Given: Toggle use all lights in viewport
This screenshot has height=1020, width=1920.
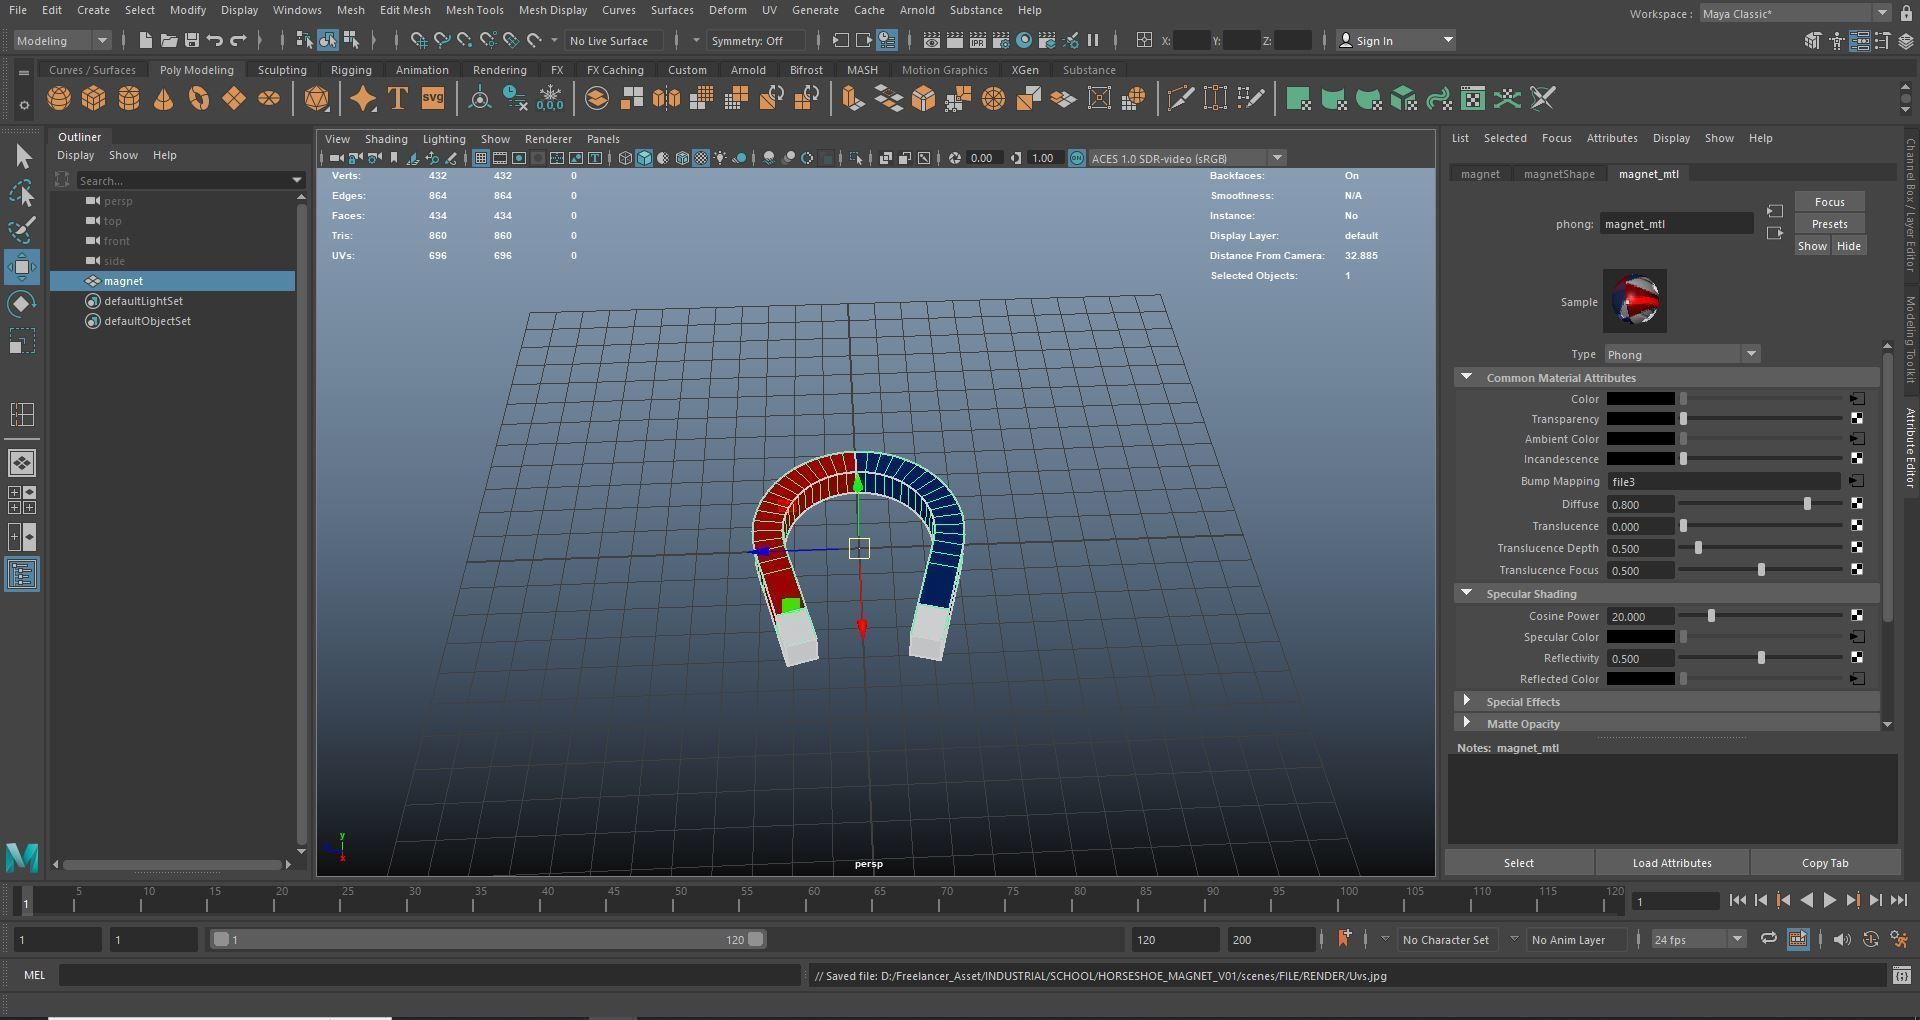Looking at the screenshot, I should click(x=720, y=158).
